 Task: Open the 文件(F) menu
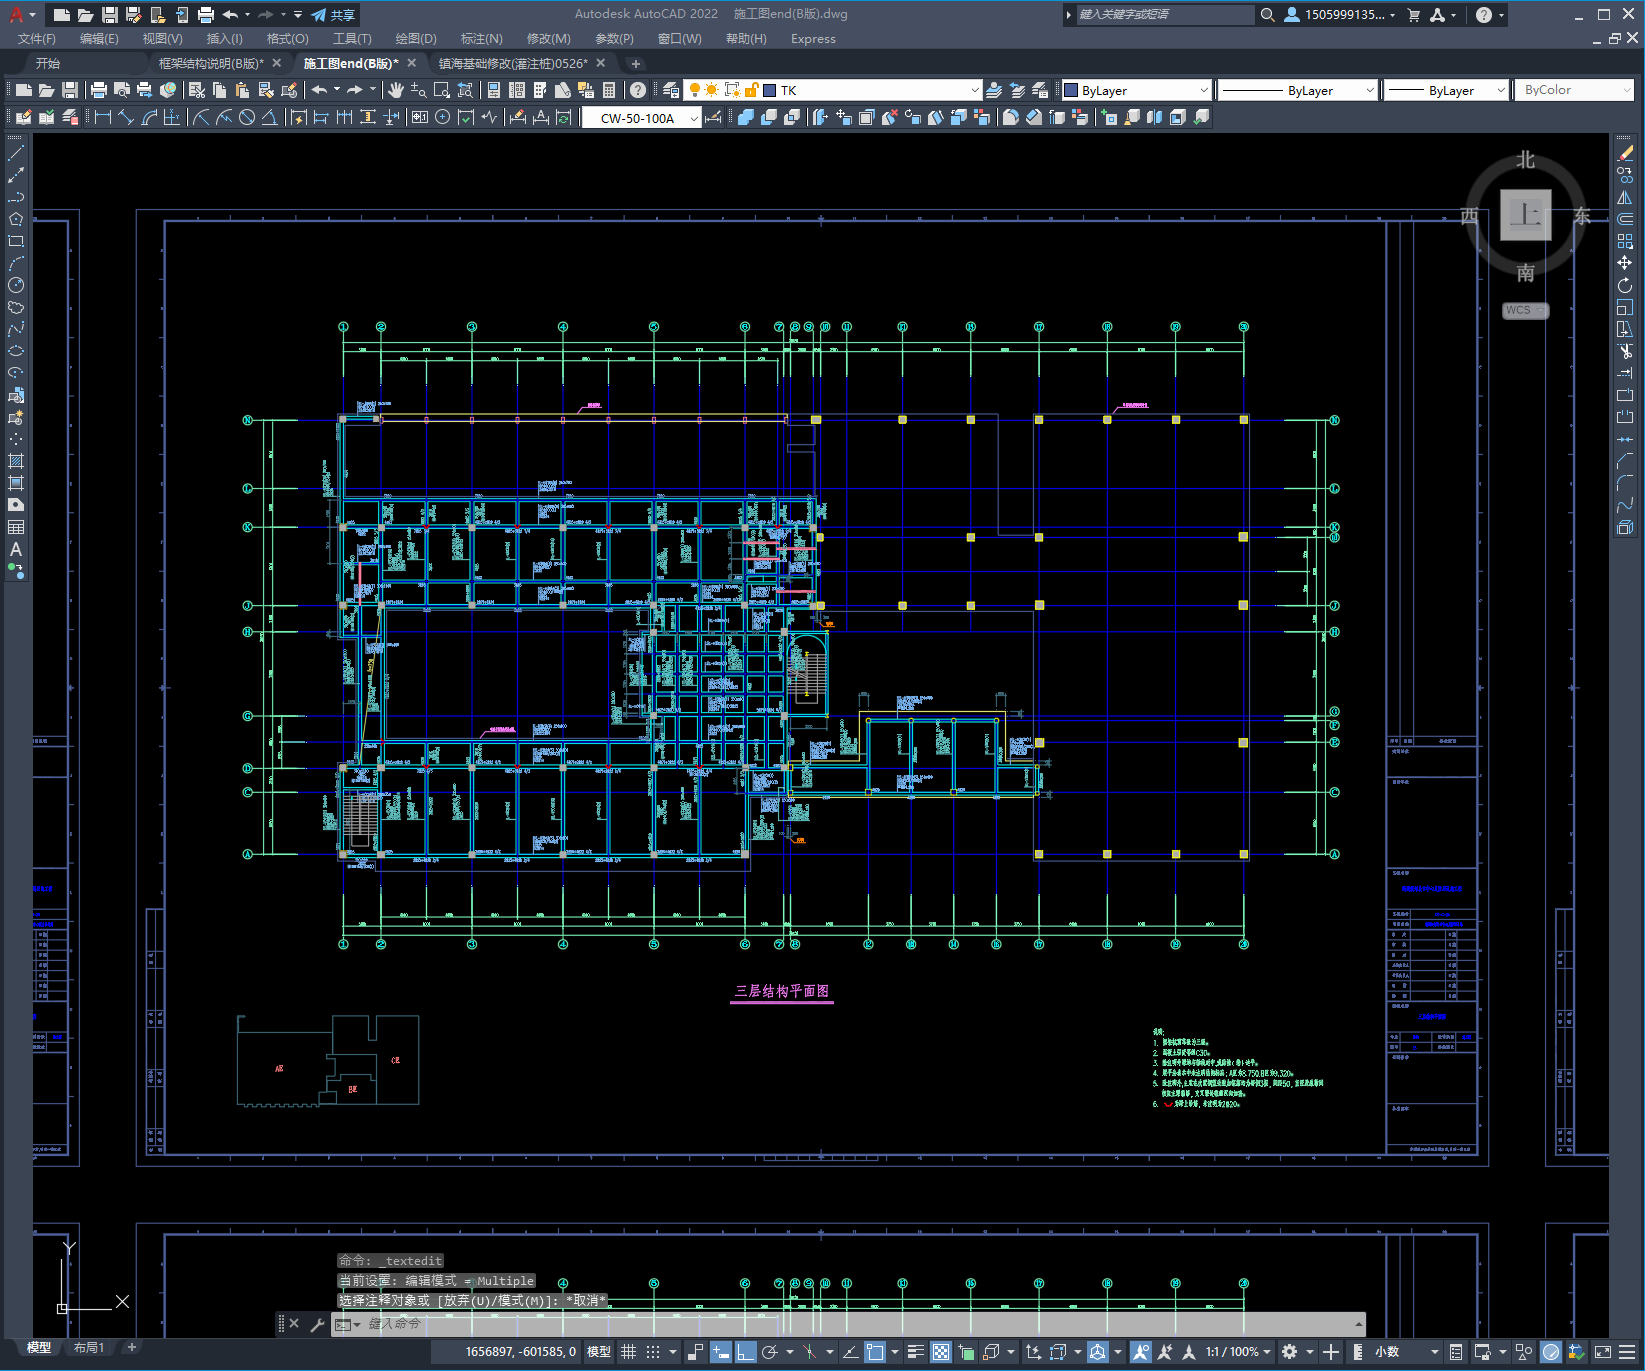click(x=37, y=39)
